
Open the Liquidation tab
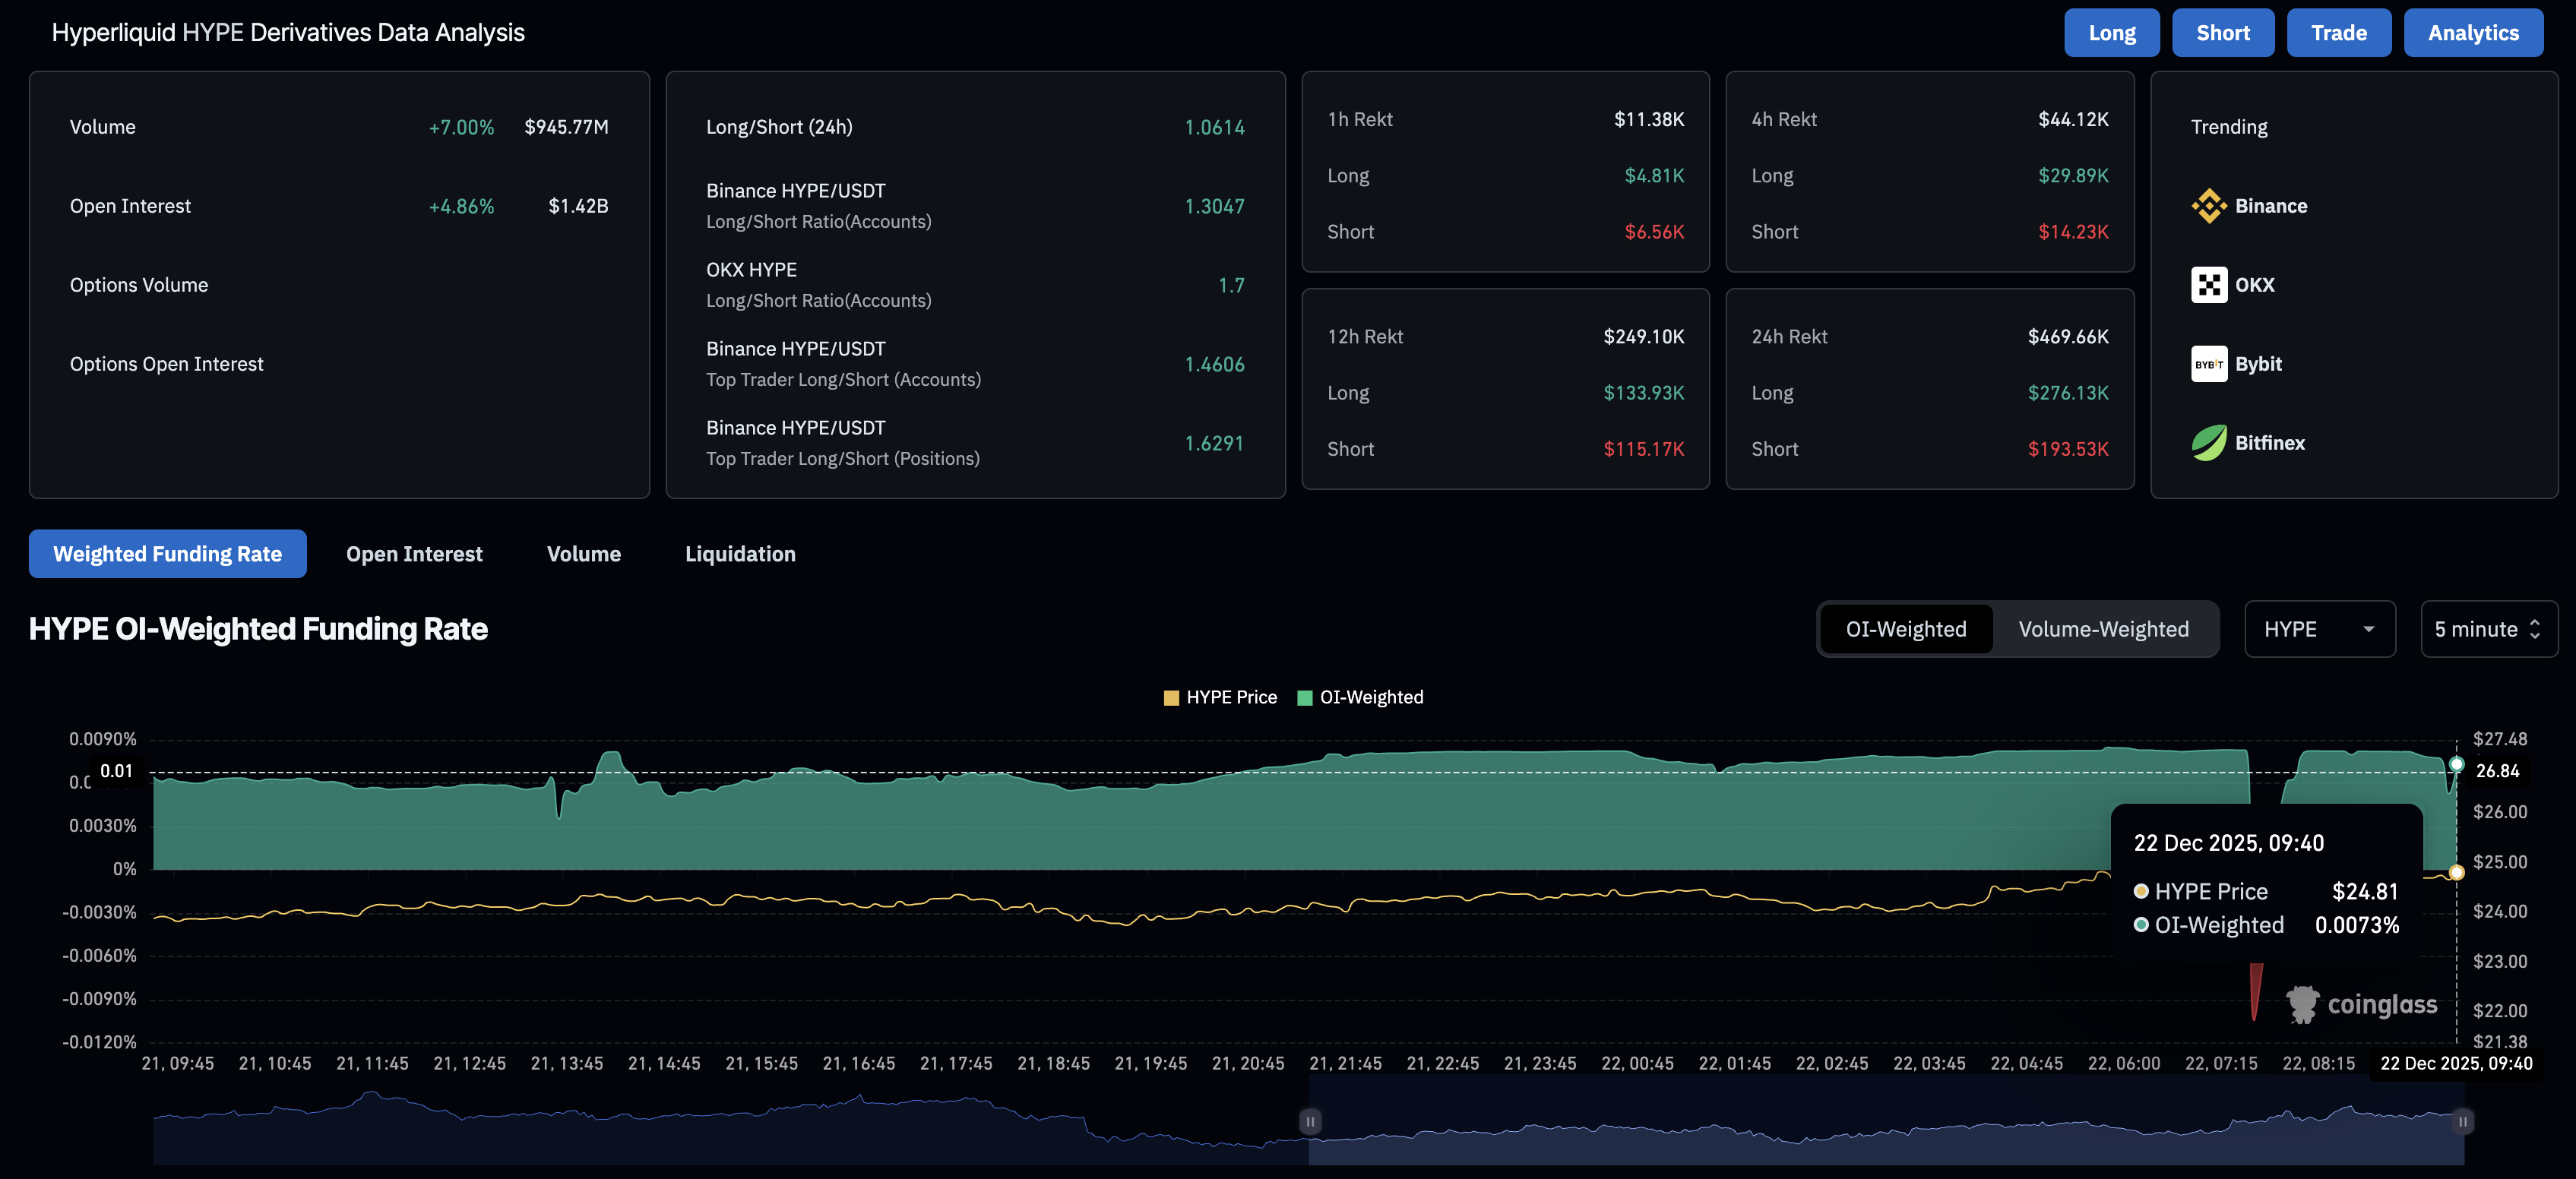740,553
